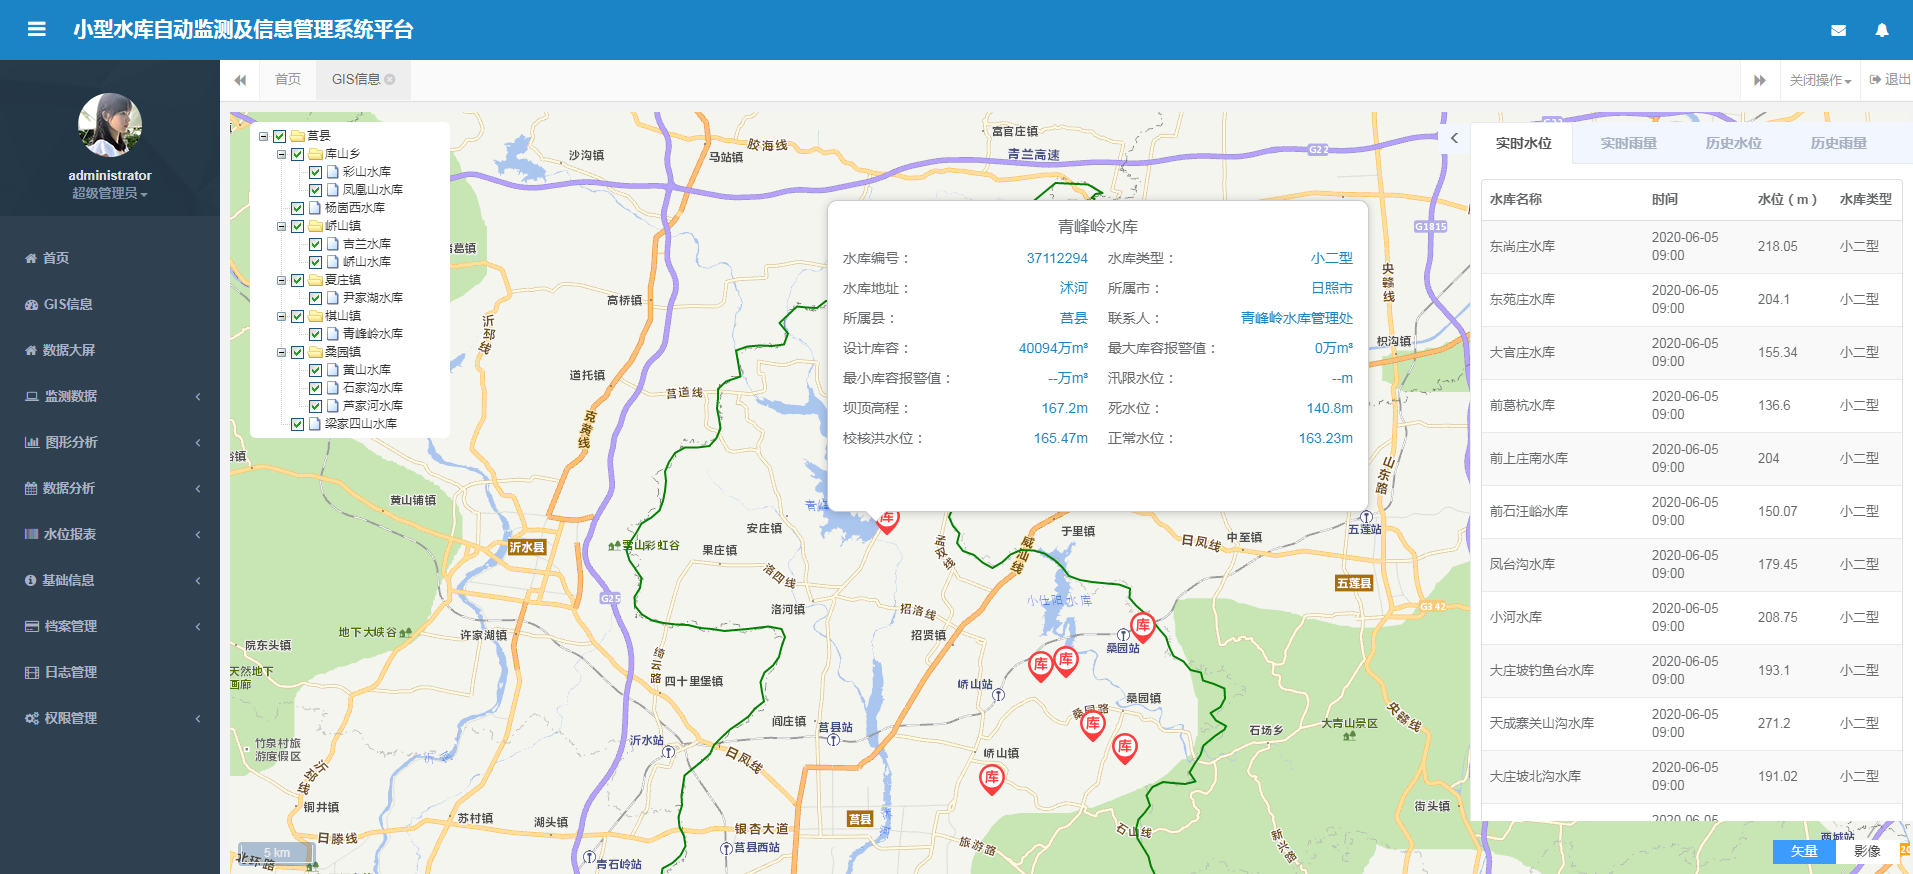The height and width of the screenshot is (874, 1913).
Task: Select the 东尚庄水库 table row
Action: click(x=1690, y=246)
